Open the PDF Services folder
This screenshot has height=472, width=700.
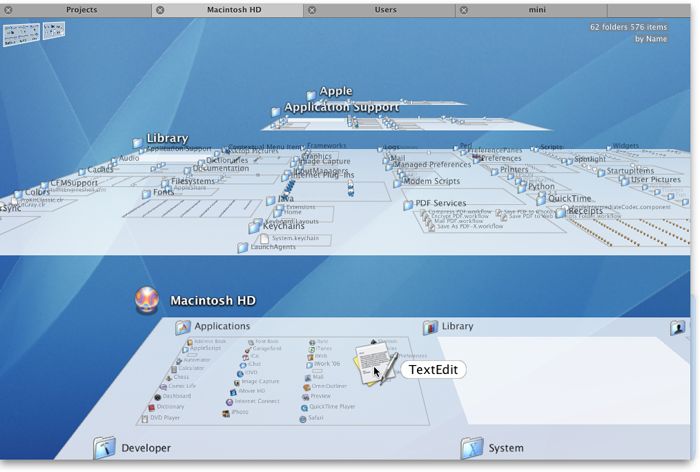[408, 204]
